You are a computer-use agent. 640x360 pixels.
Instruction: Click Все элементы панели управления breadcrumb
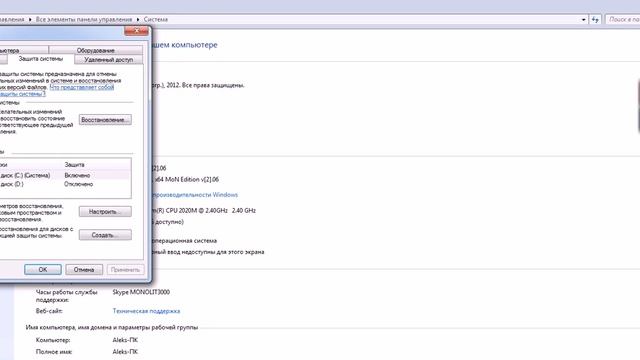(x=84, y=19)
